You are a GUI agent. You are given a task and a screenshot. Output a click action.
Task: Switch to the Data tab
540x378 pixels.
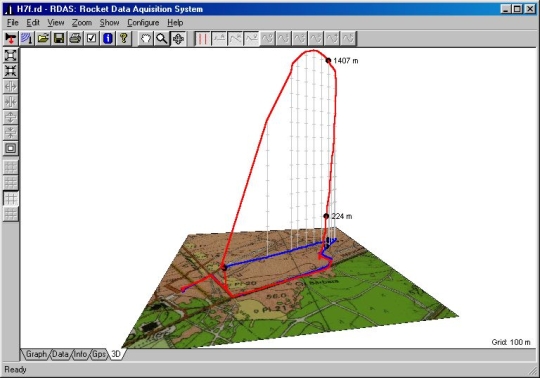pyautogui.click(x=60, y=354)
